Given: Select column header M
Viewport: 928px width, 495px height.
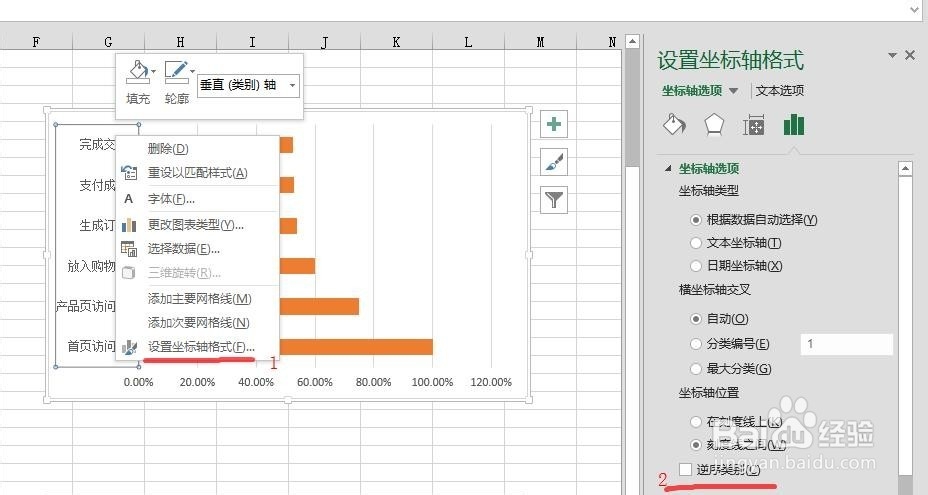Looking at the screenshot, I should click(540, 42).
